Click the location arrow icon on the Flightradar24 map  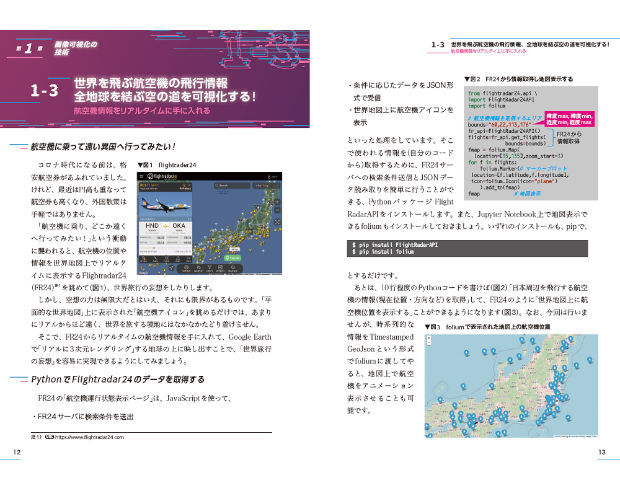point(171,268)
